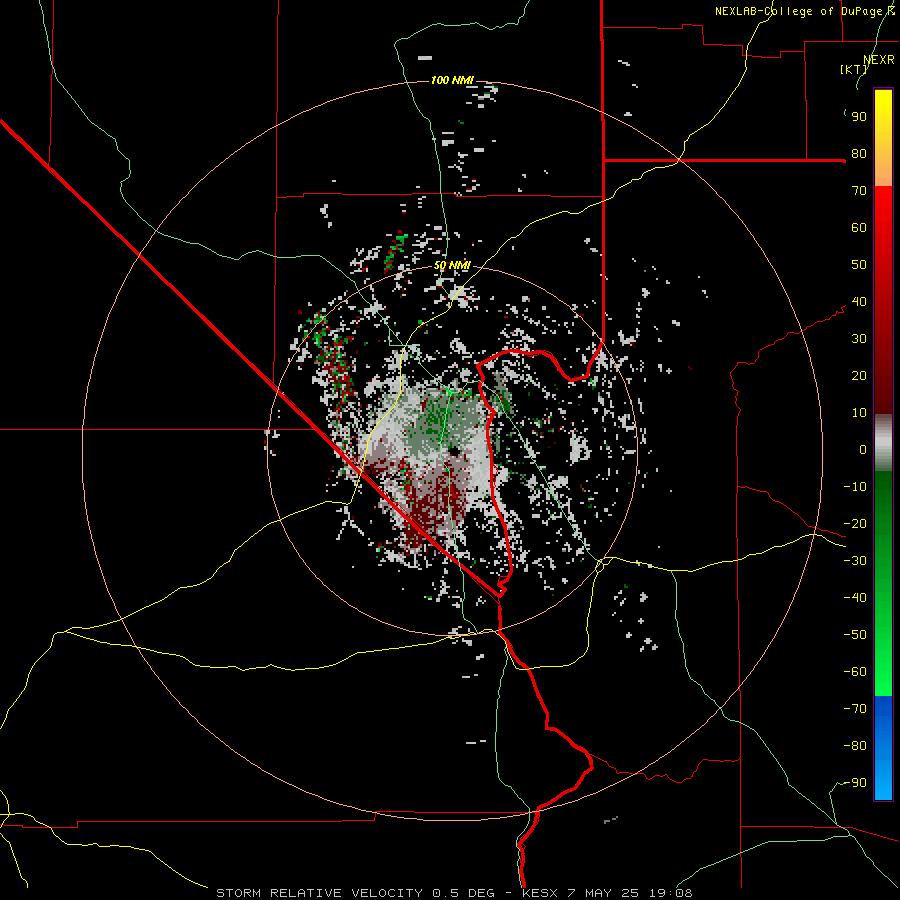
Task: Click the -80 value on velocity scale
Action: click(855, 746)
